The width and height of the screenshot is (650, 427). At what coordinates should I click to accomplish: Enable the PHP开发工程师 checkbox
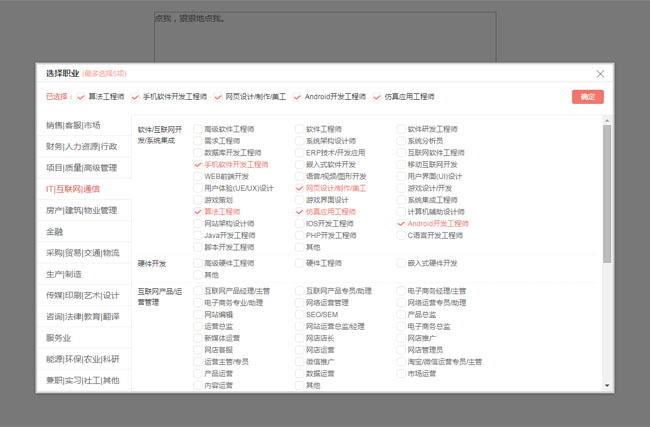(x=300, y=235)
